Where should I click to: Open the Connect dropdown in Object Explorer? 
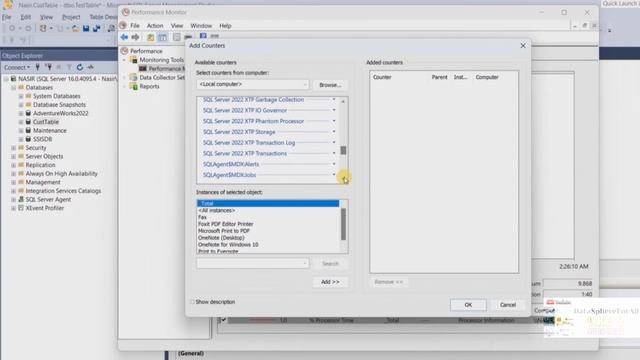click(17, 67)
